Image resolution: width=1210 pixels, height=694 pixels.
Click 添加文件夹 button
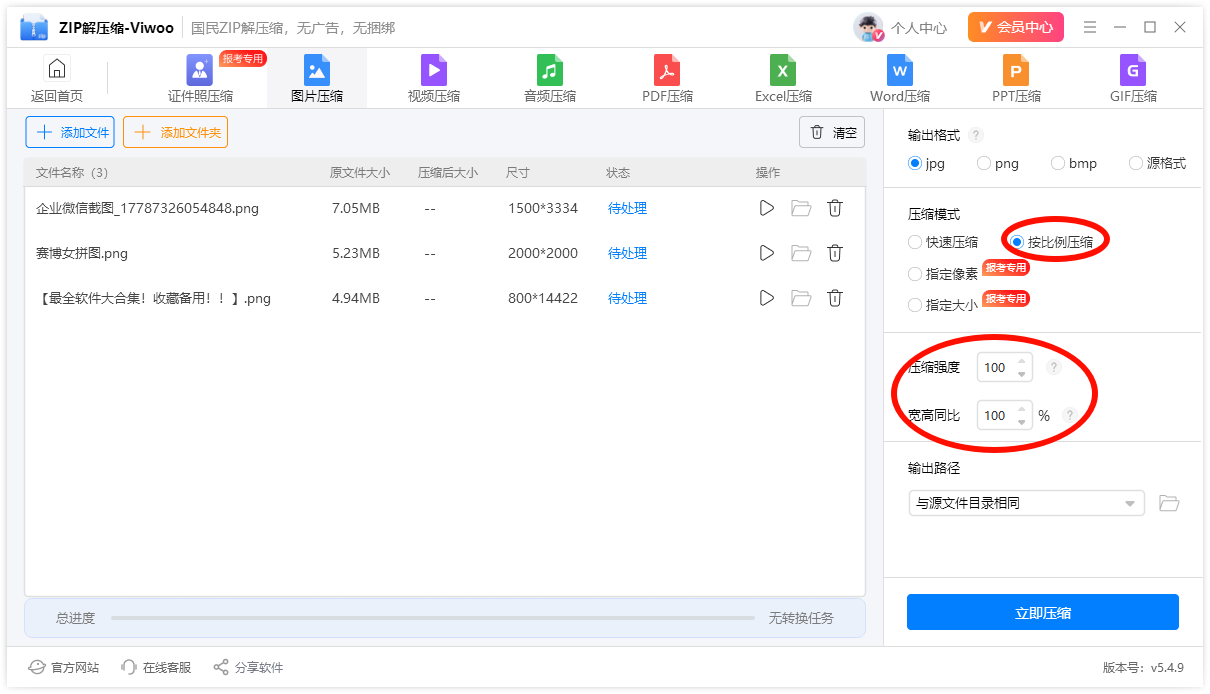coord(175,132)
